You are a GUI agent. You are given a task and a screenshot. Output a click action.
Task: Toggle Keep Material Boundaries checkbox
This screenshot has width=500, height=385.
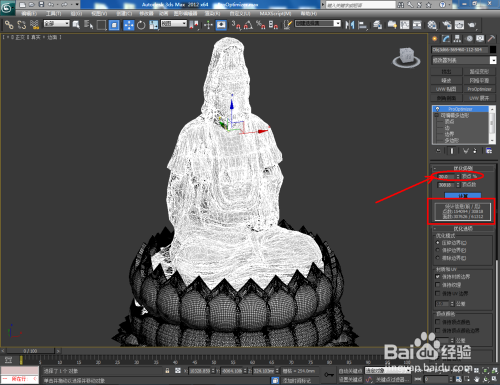pos(438,277)
